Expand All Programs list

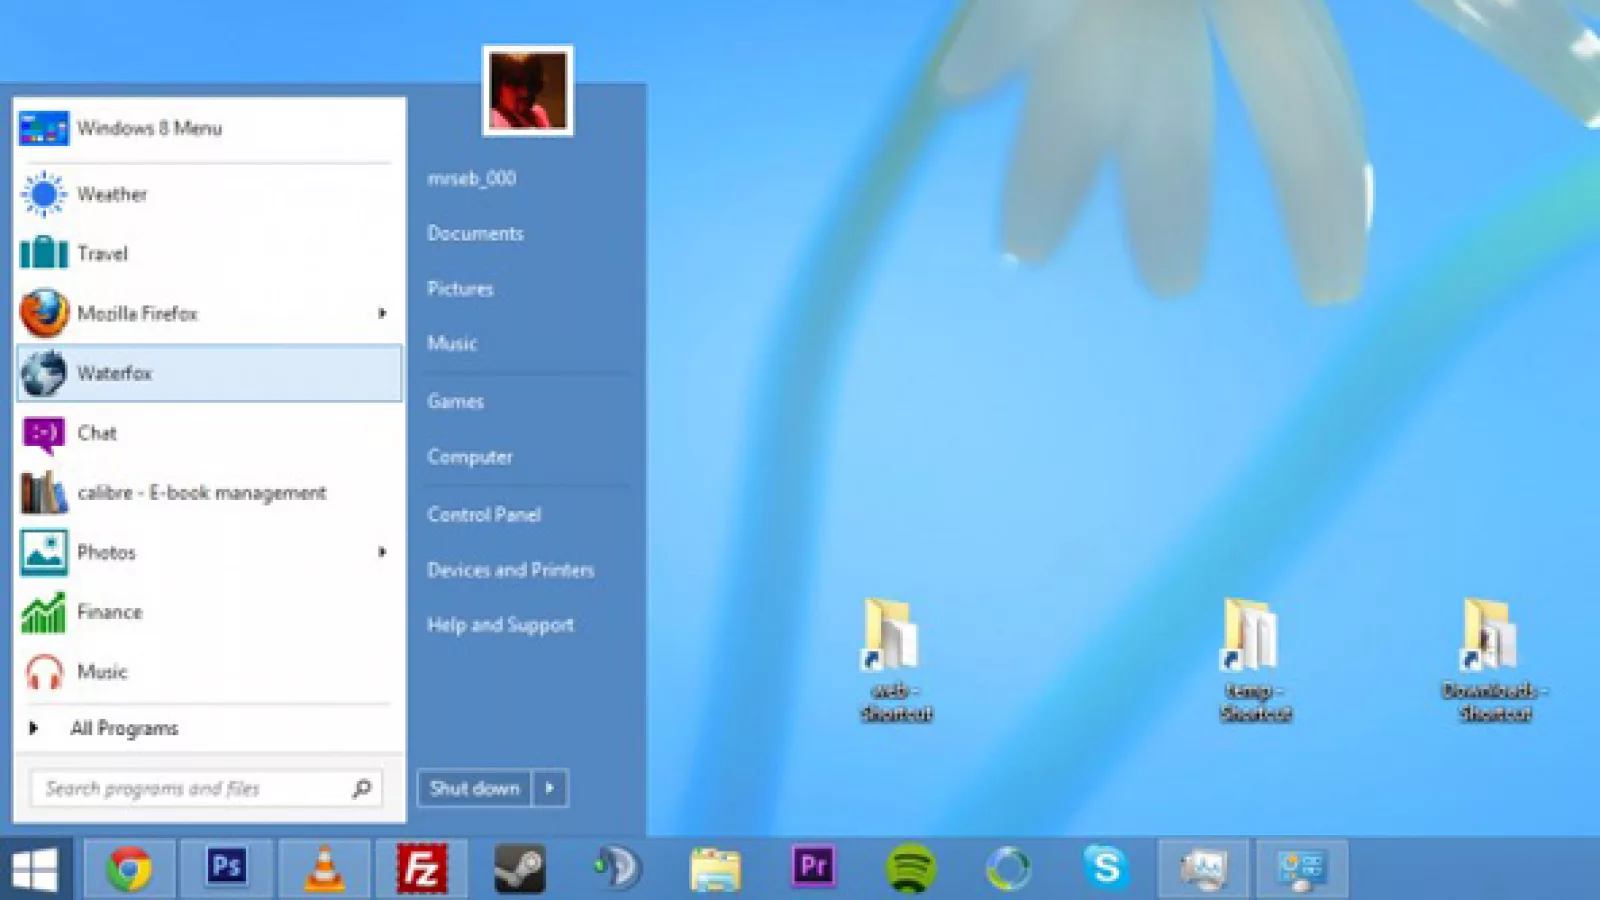(x=124, y=728)
